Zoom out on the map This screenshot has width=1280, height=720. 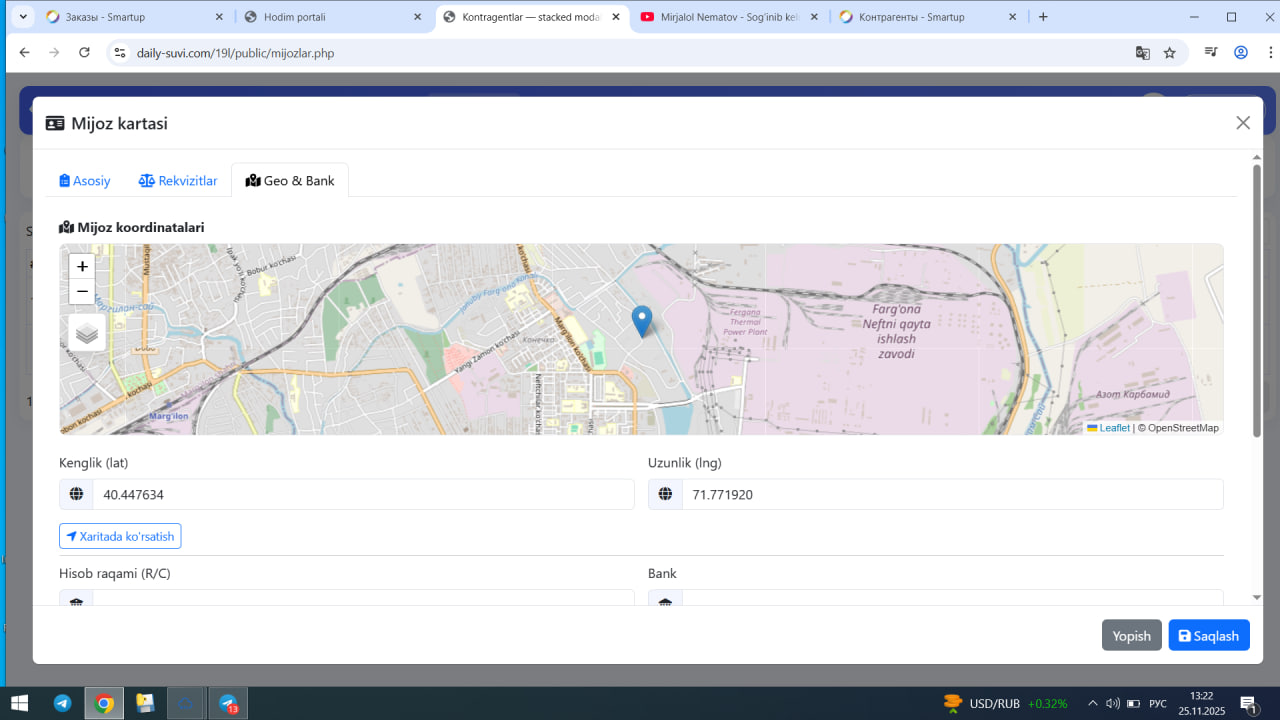coord(82,292)
